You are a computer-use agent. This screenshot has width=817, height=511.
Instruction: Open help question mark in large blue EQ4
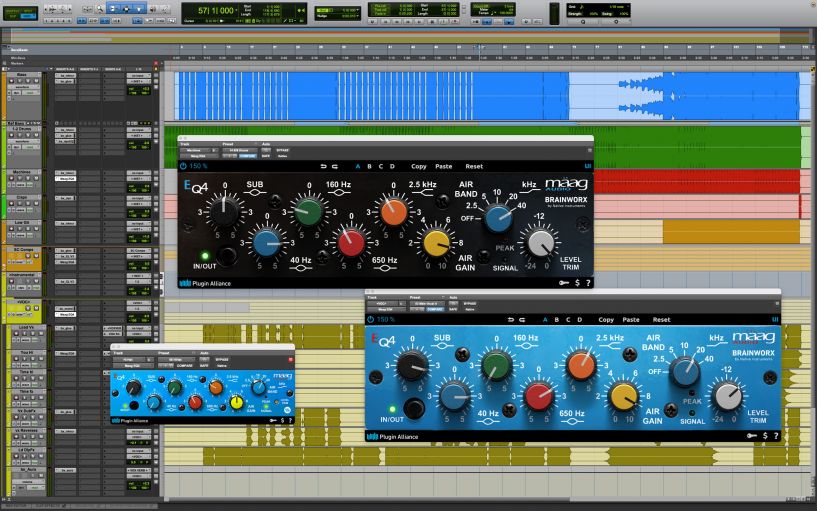point(776,435)
